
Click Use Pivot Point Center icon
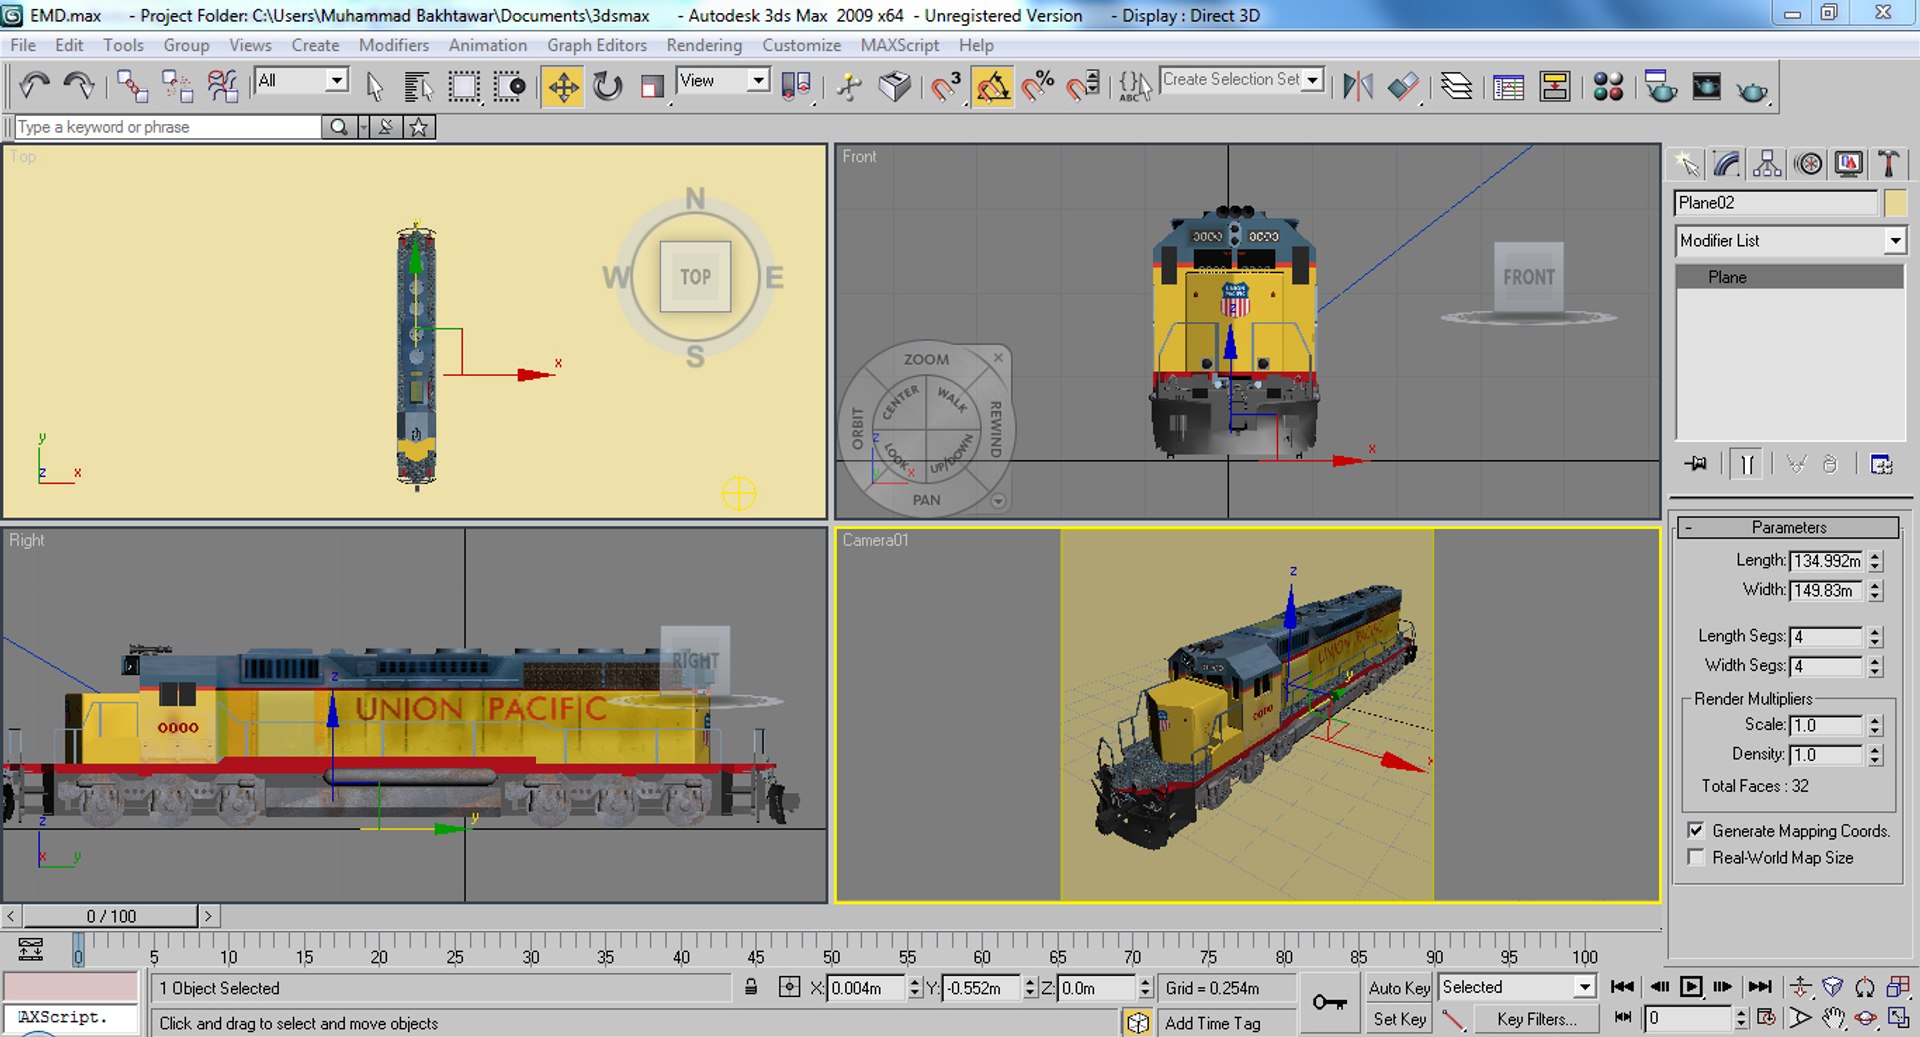(x=796, y=87)
